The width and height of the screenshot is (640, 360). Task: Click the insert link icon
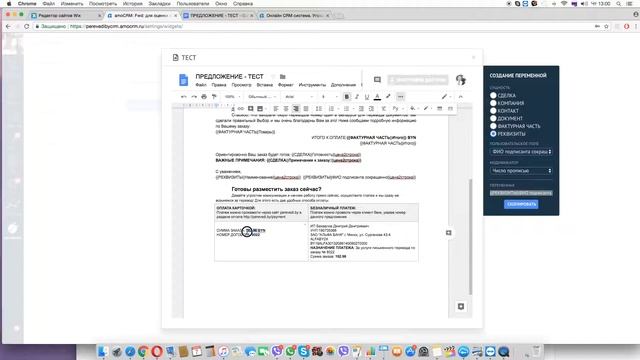pos(241,109)
